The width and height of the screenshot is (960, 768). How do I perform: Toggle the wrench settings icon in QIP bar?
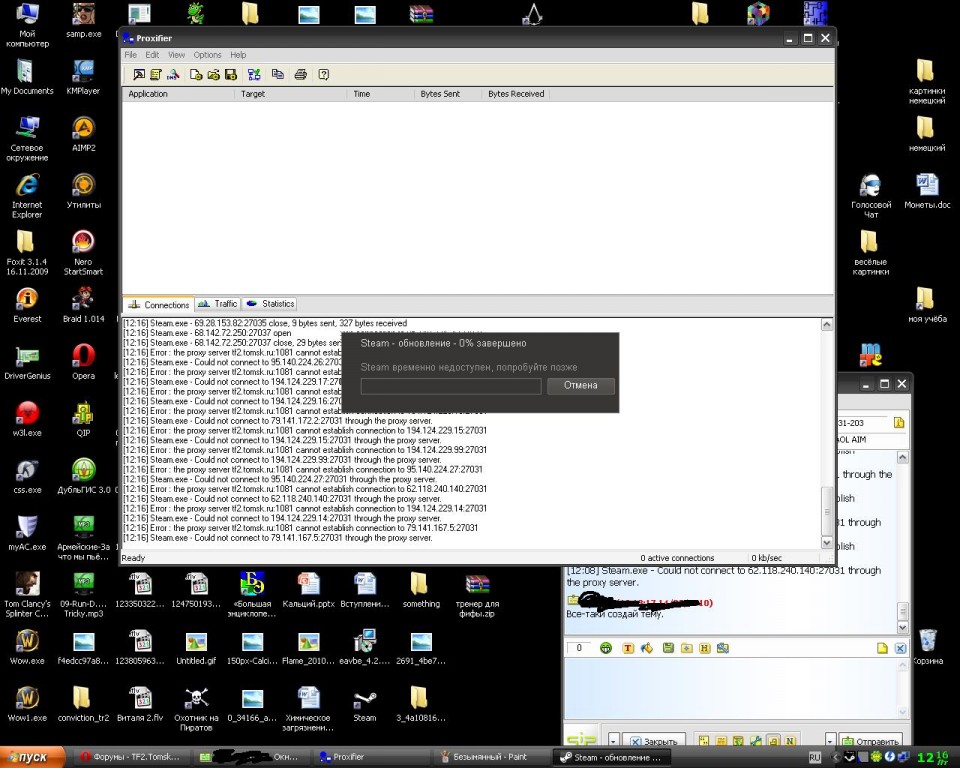click(756, 740)
